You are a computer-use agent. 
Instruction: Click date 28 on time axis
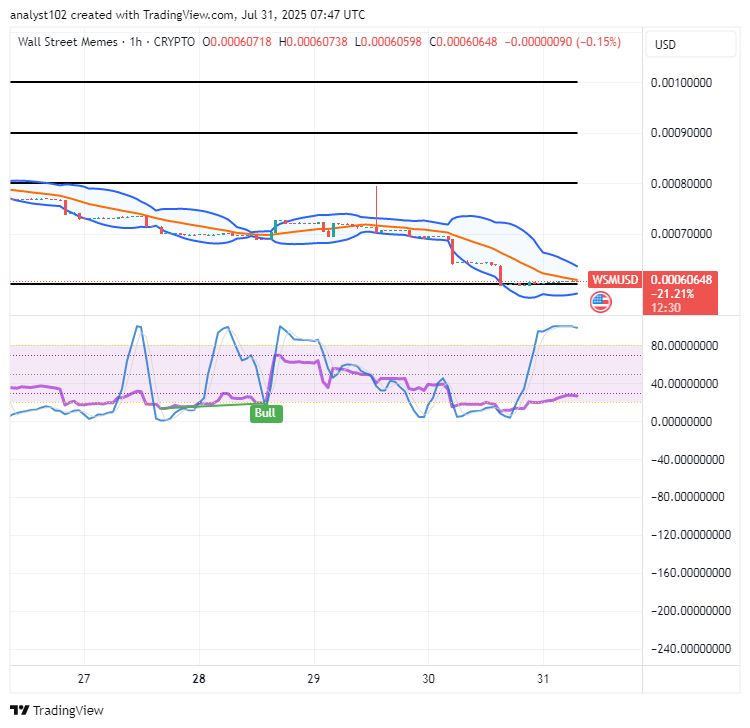coord(199,679)
